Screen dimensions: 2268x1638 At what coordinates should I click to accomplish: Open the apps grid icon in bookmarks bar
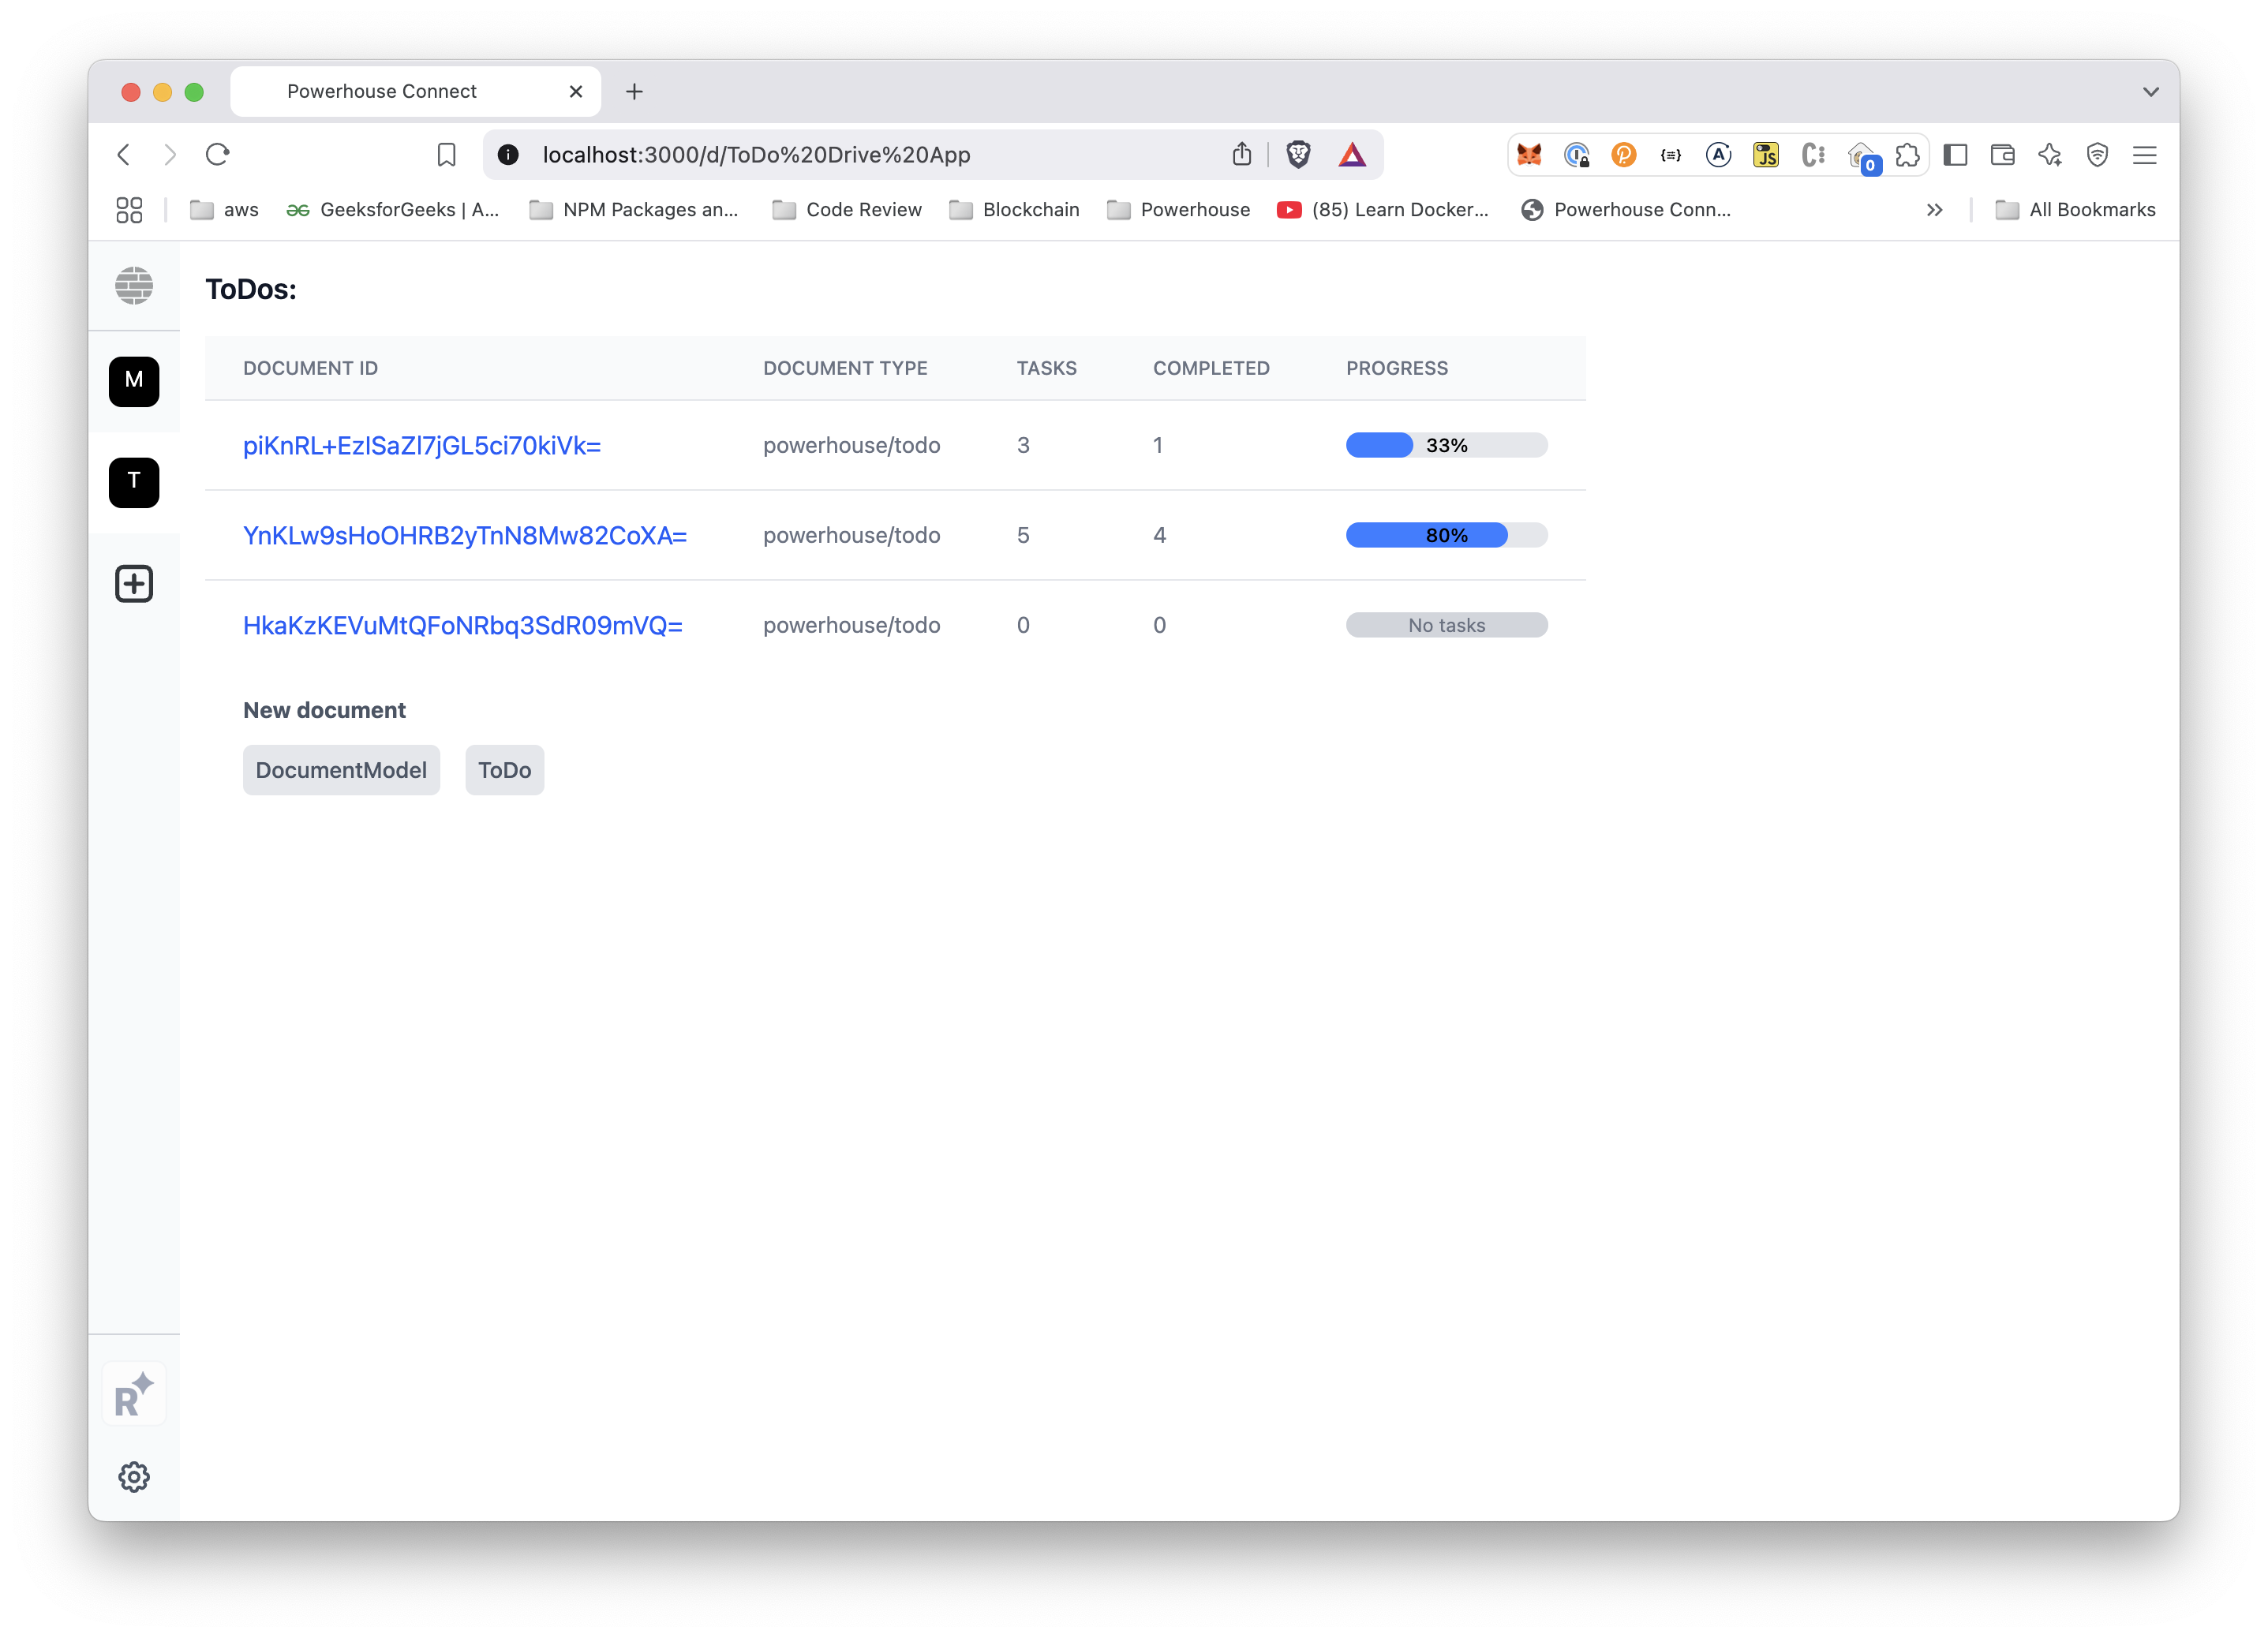click(x=129, y=210)
